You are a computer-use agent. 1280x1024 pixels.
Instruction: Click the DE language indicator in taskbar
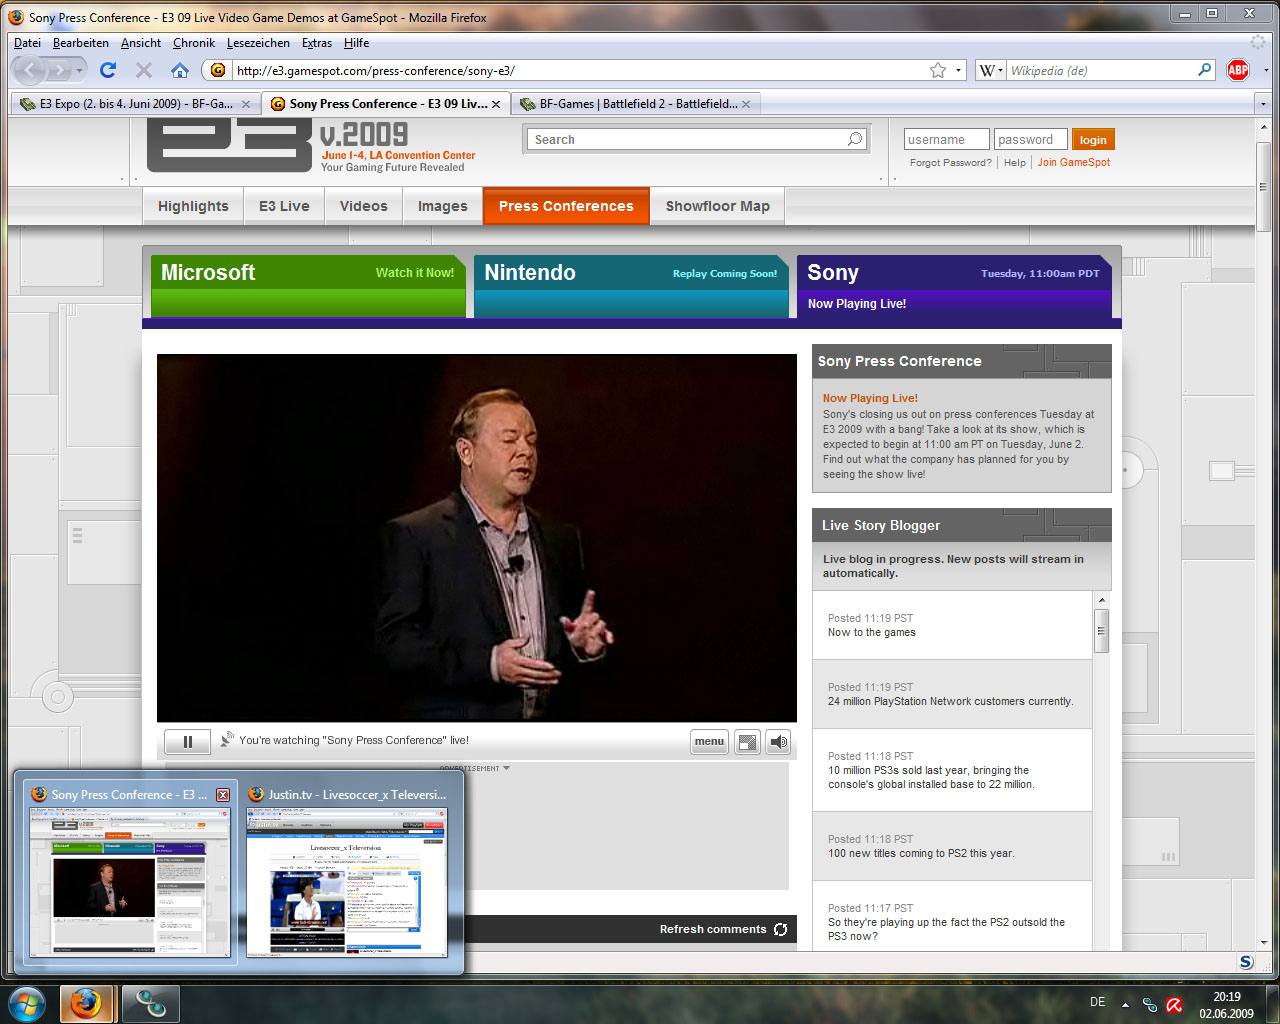click(1097, 1002)
